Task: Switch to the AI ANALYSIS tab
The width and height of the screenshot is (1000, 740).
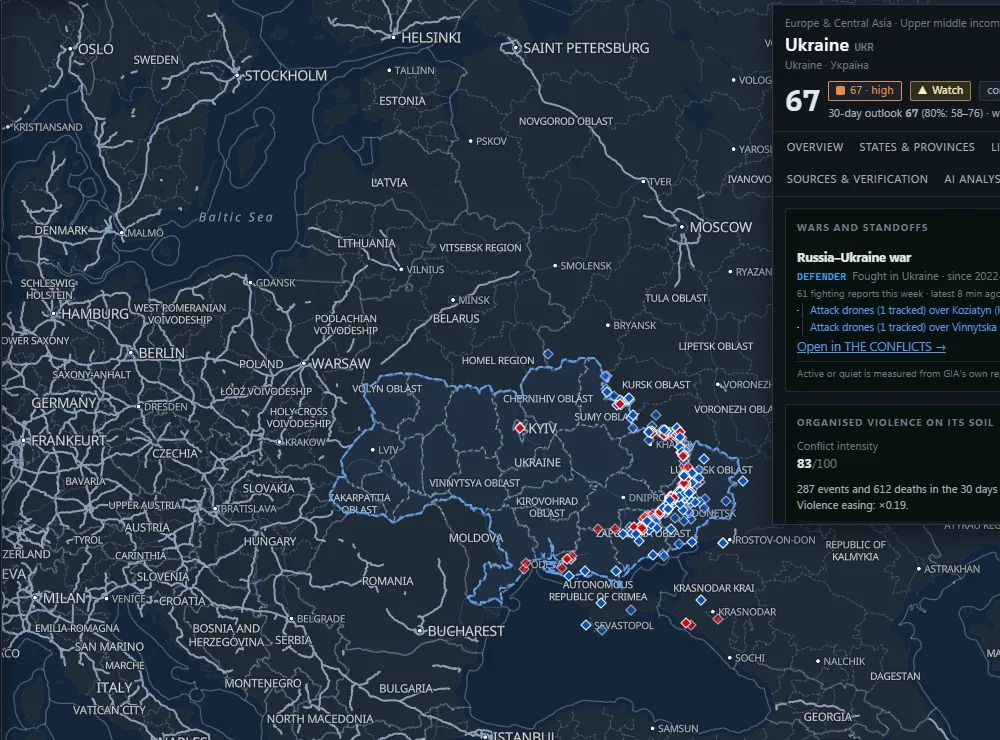Action: tap(972, 179)
